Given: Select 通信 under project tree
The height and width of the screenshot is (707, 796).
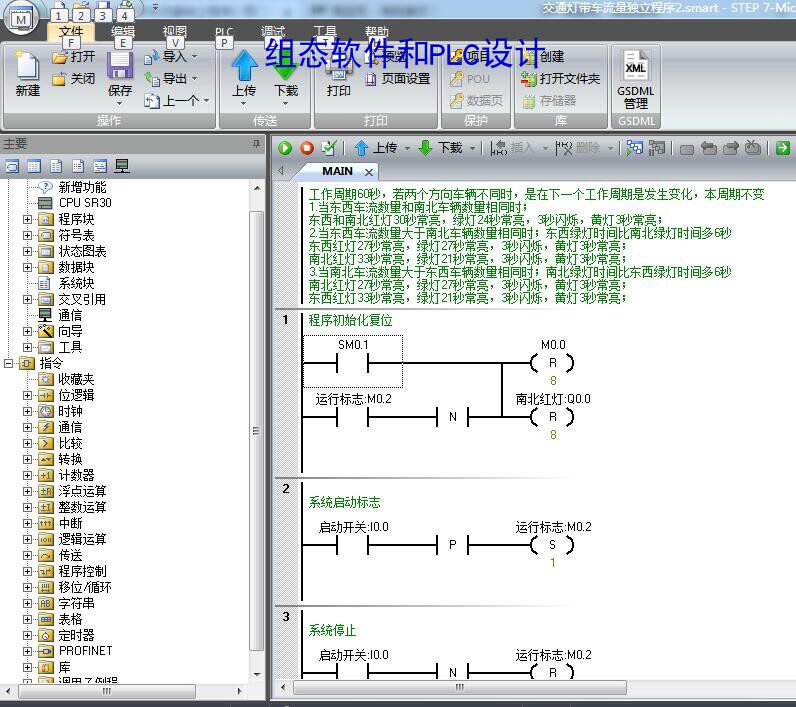Looking at the screenshot, I should [x=70, y=315].
